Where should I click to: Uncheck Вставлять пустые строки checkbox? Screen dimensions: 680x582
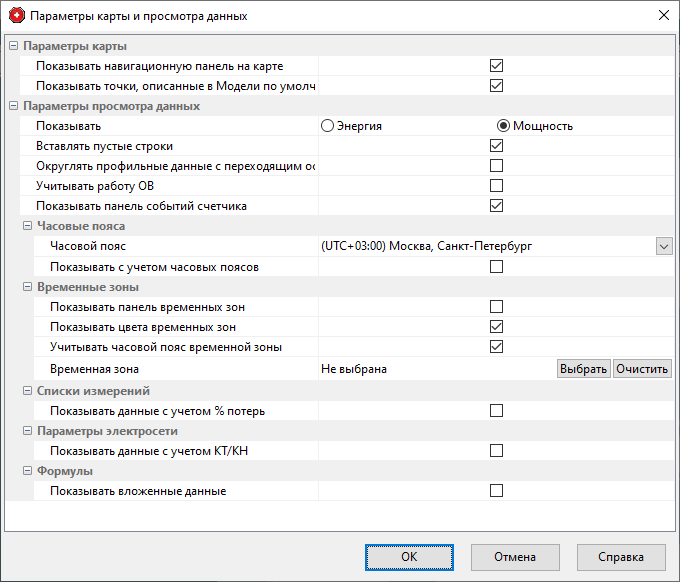point(496,146)
